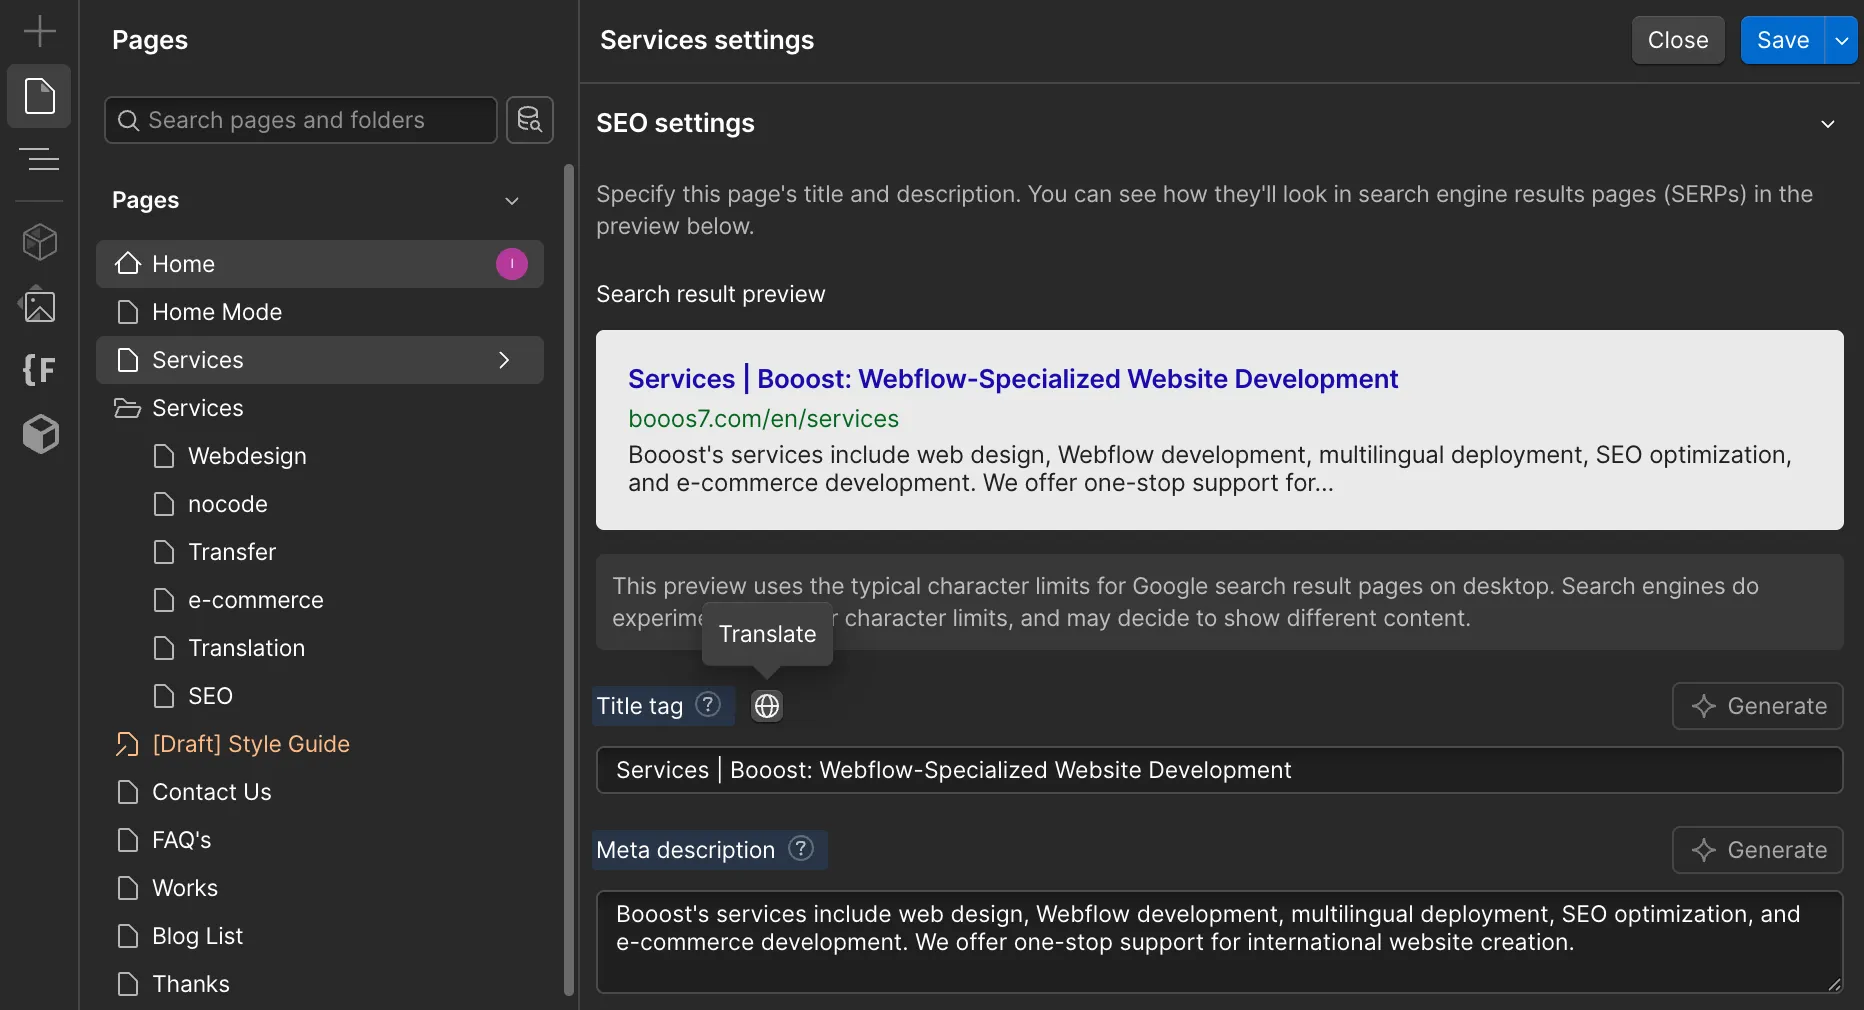The width and height of the screenshot is (1864, 1010).
Task: Click the Meta description help icon
Action: click(x=801, y=849)
